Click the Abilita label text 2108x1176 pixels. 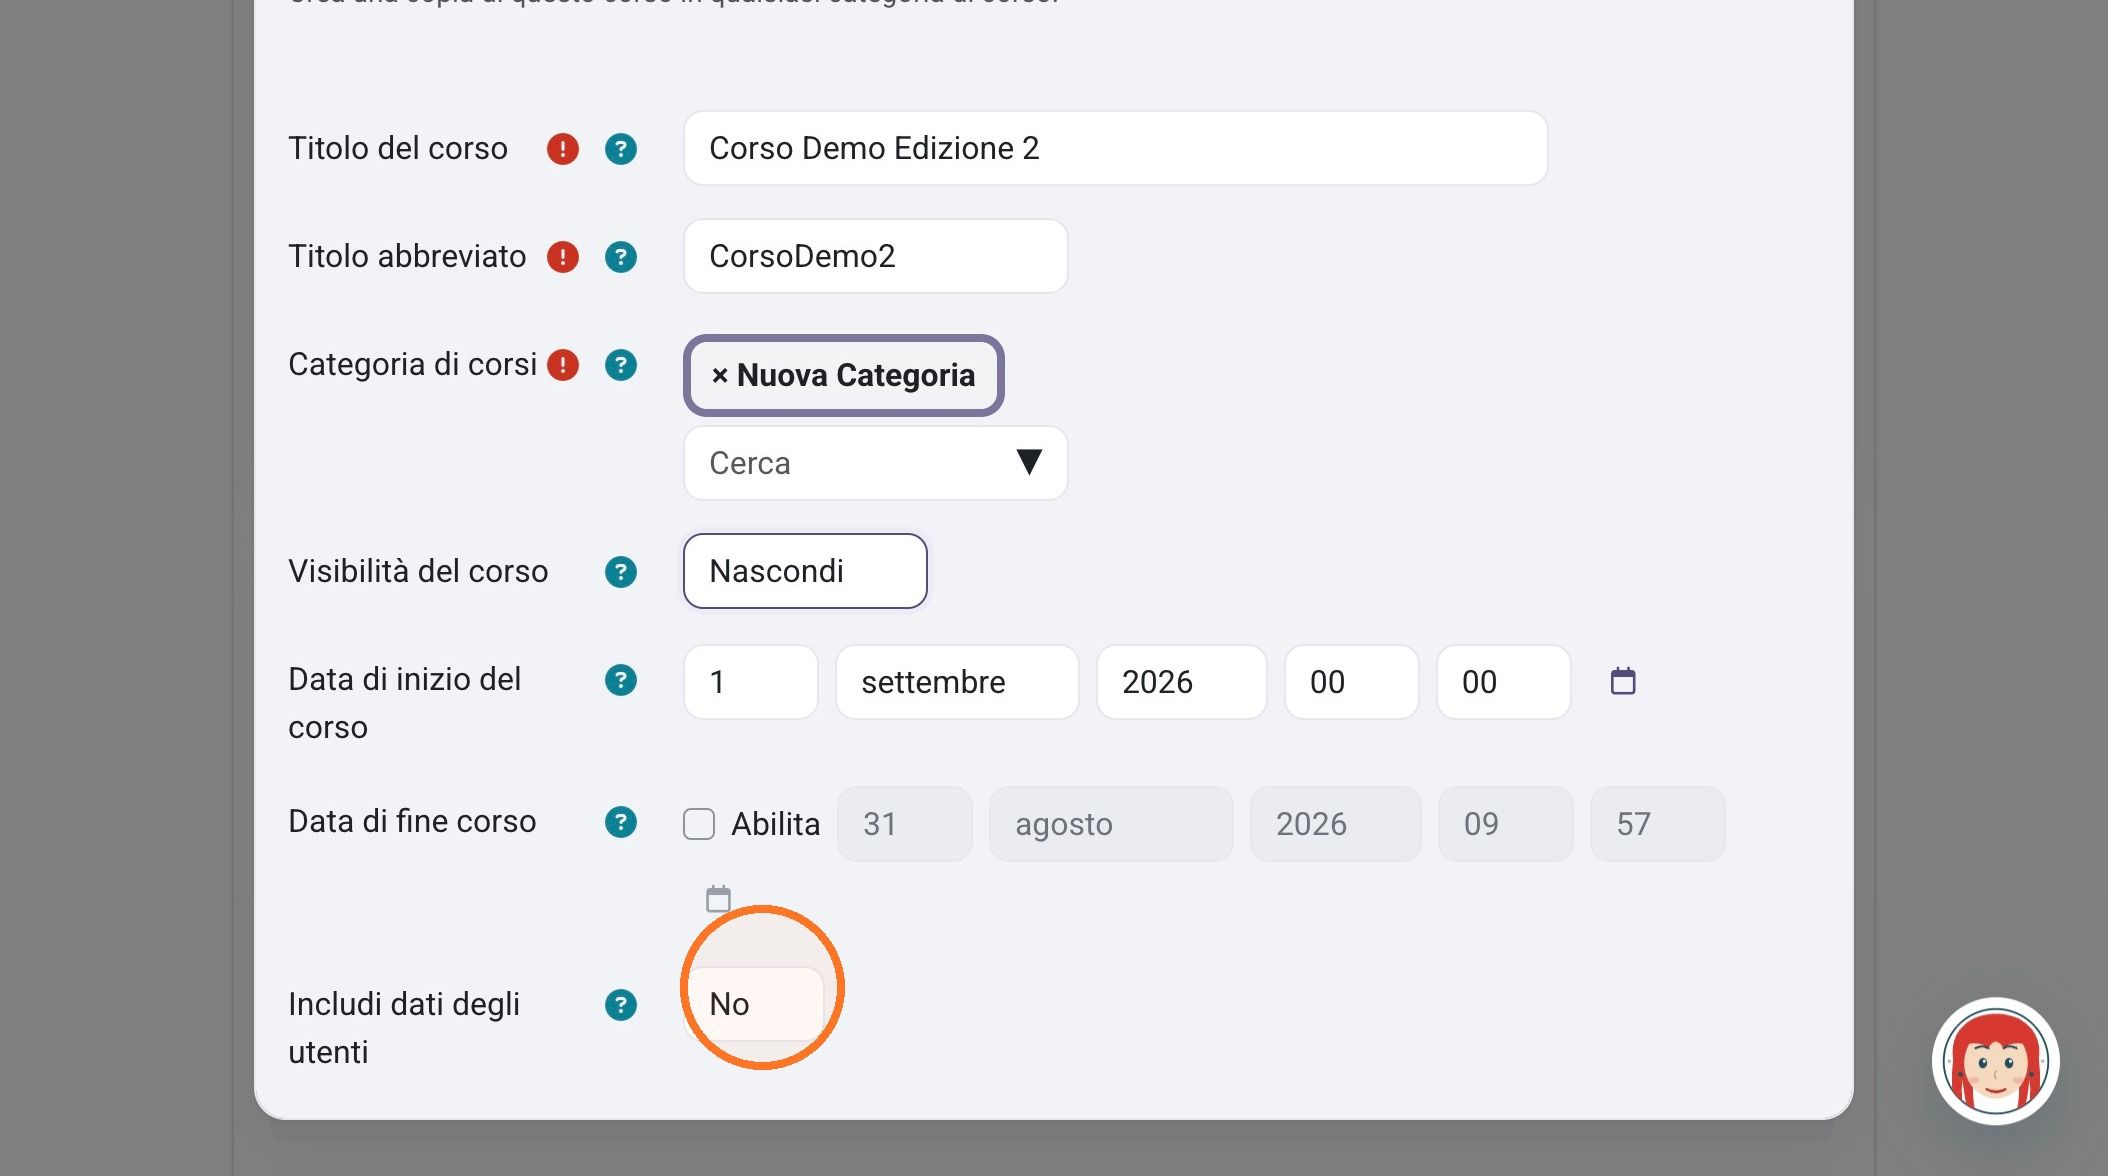click(x=775, y=824)
